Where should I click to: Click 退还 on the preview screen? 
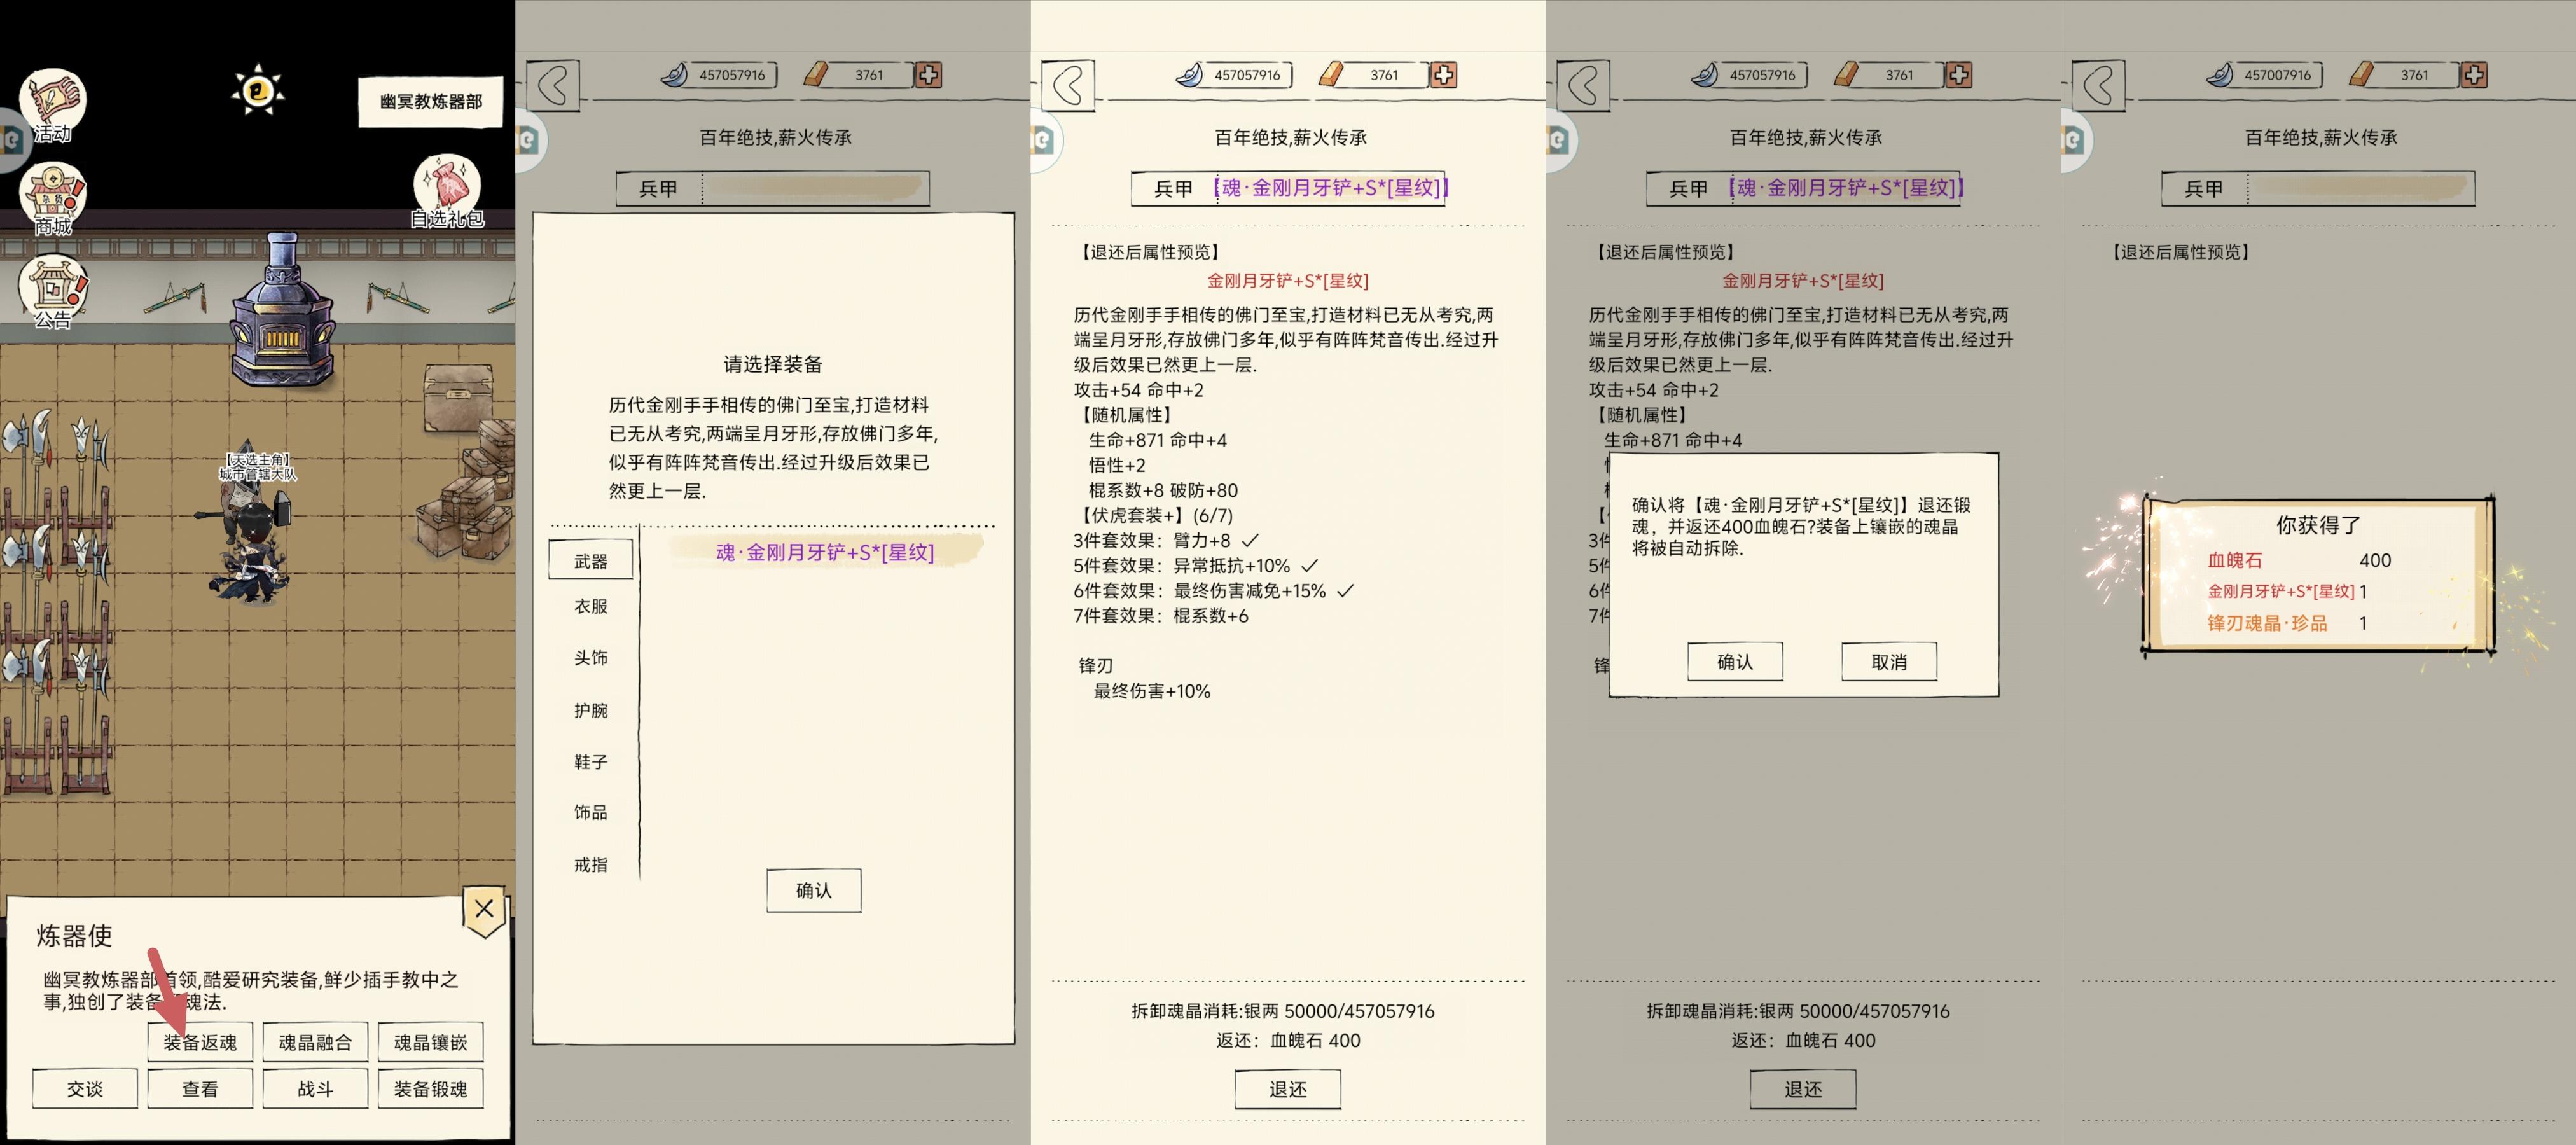point(1287,1089)
